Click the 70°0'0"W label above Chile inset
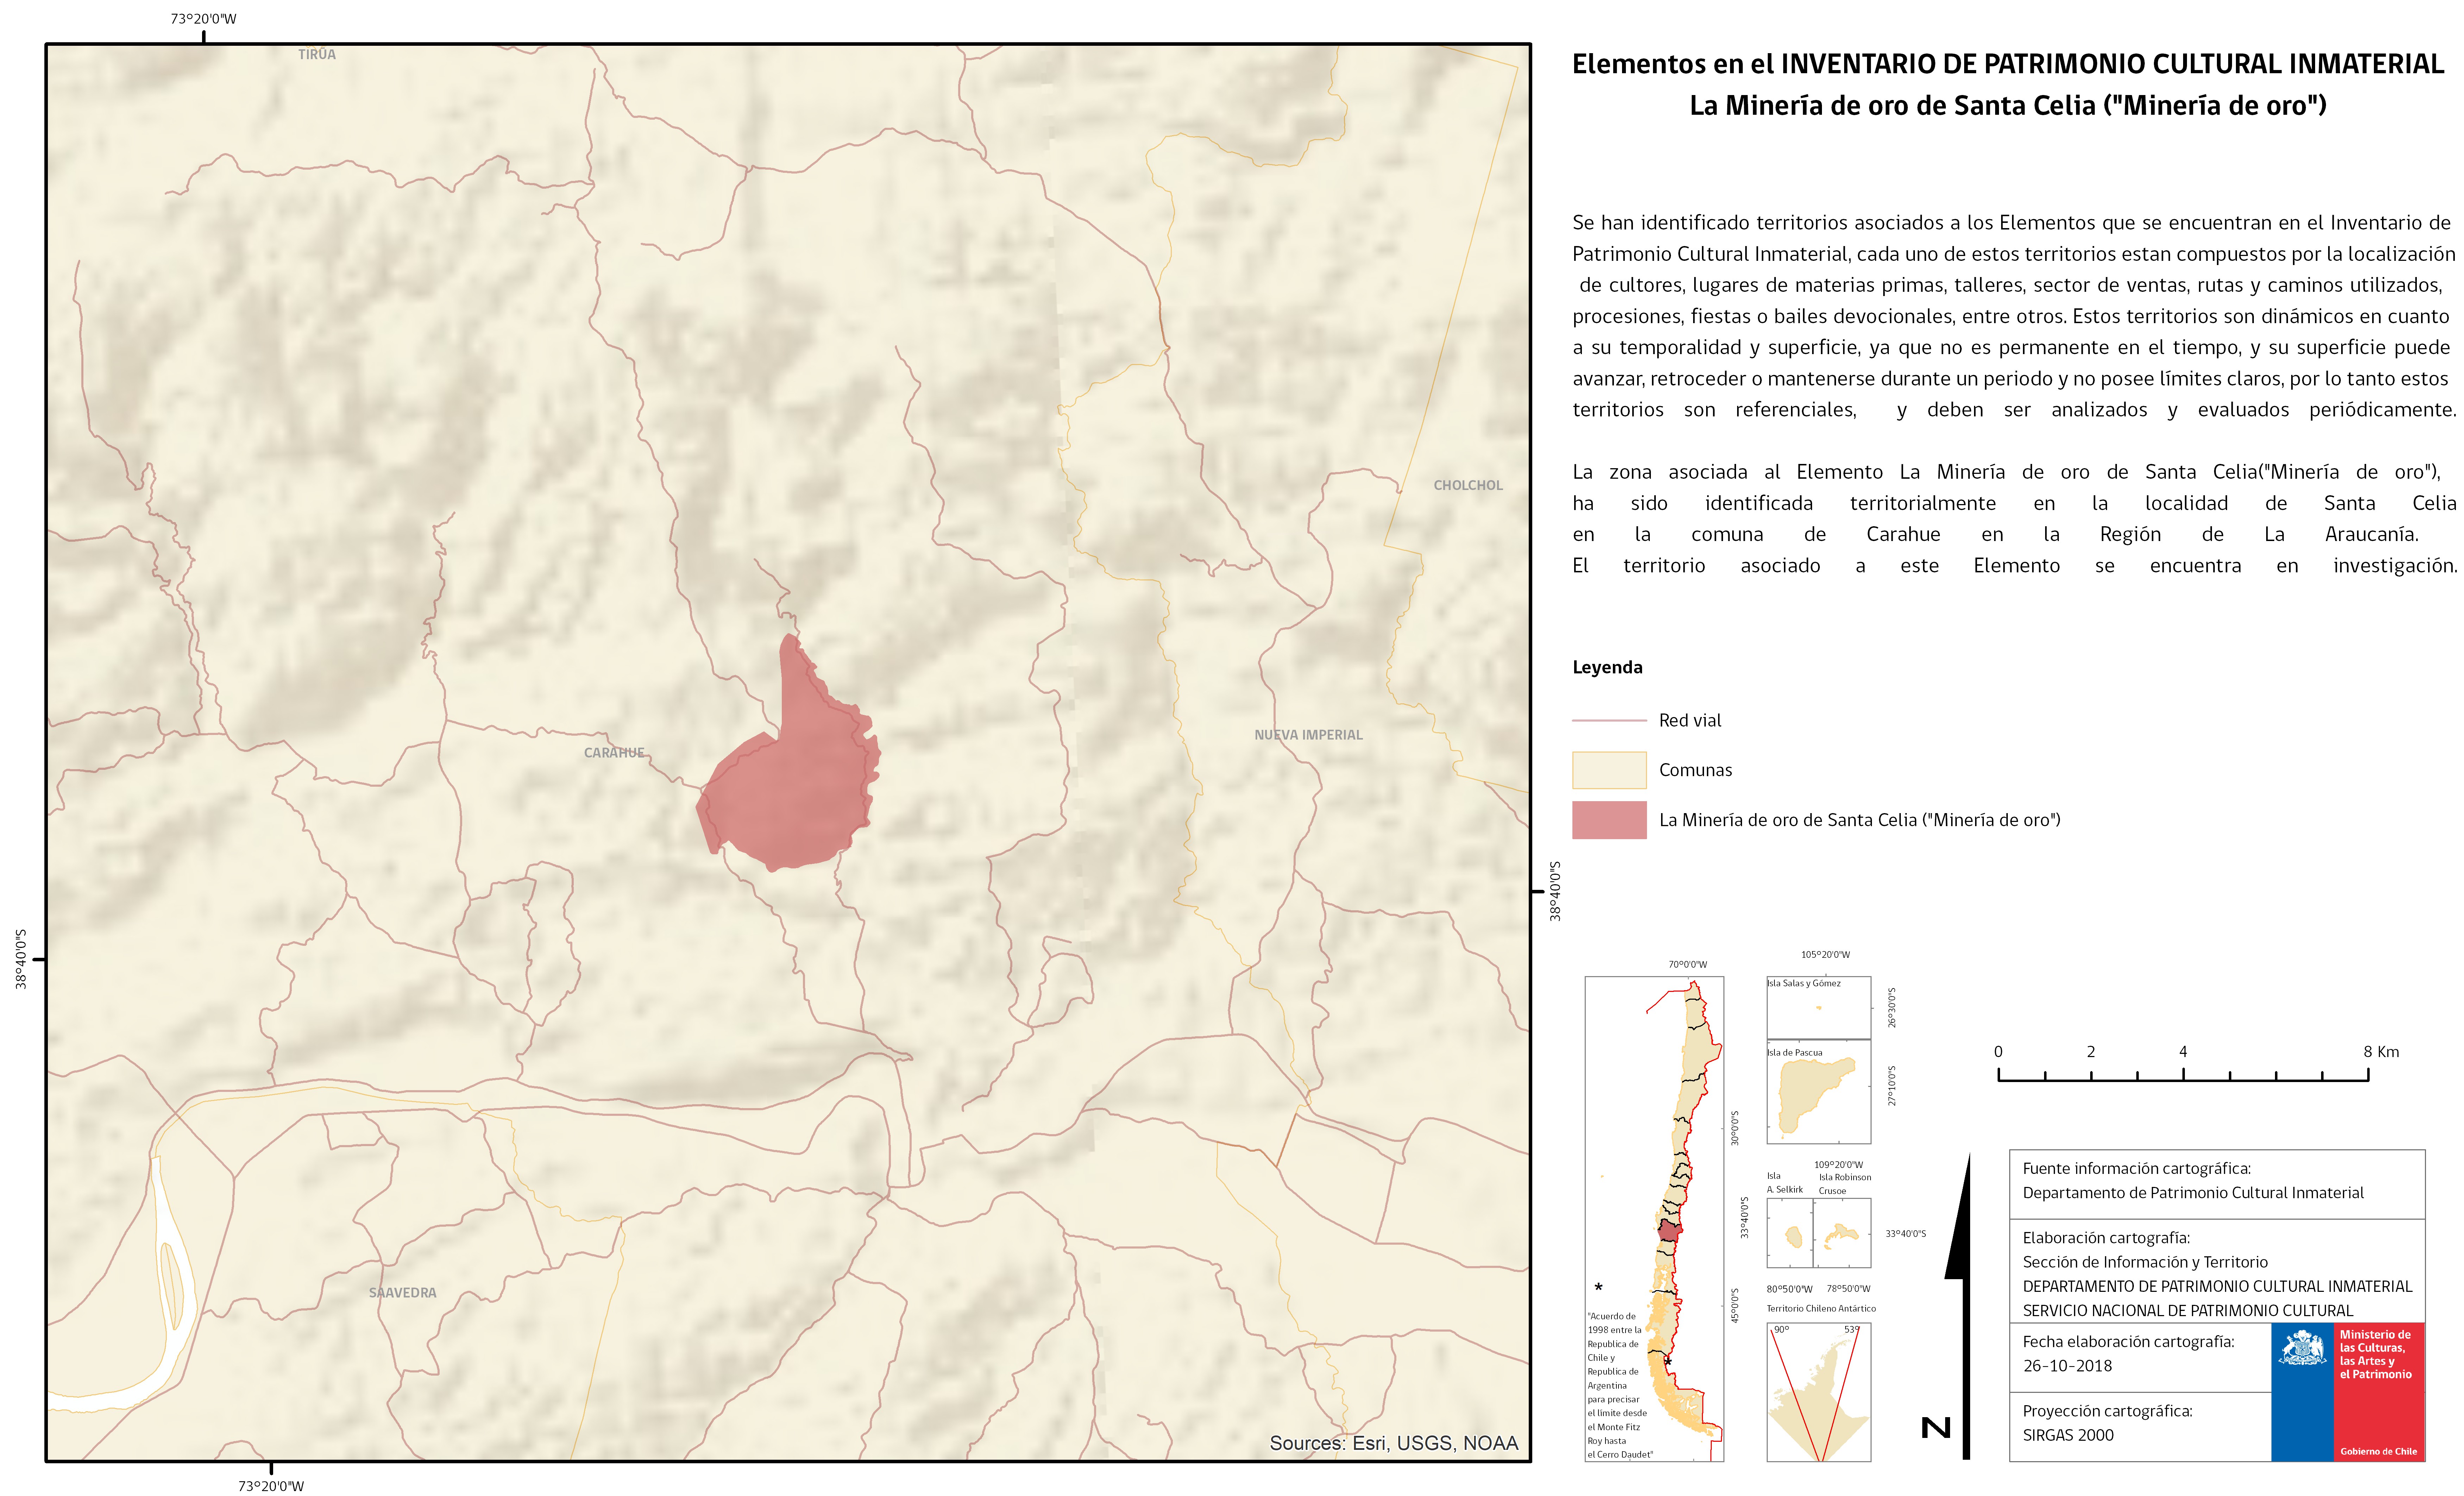2464x1496 pixels. click(1688, 965)
